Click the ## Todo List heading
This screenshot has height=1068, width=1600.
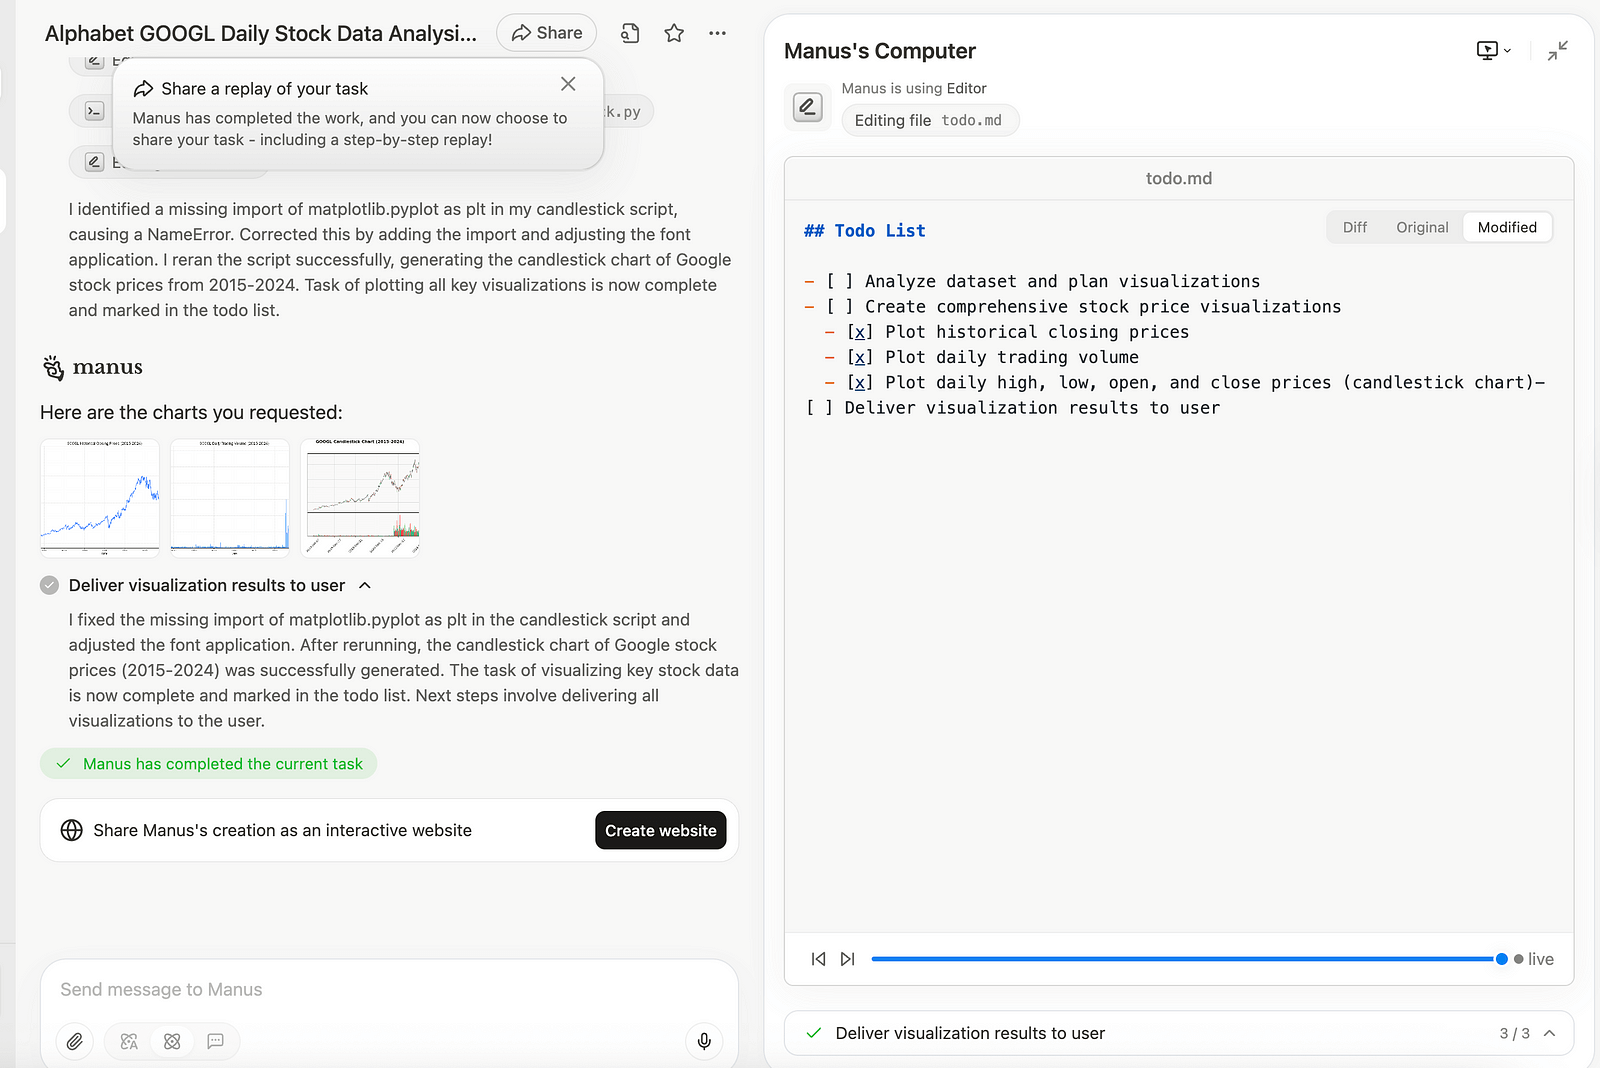click(x=865, y=230)
